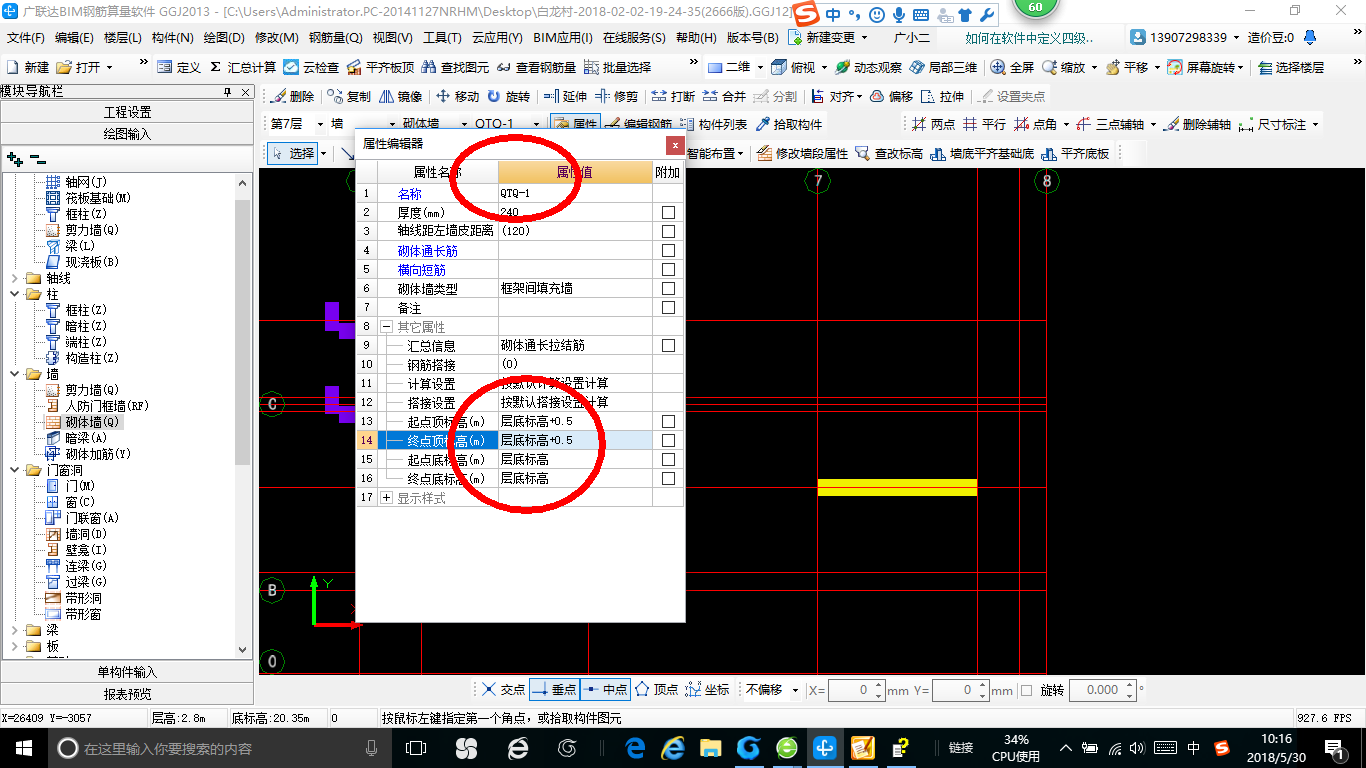Select the 复制 copy tool
Screen dimensions: 1366x768
(x=348, y=96)
